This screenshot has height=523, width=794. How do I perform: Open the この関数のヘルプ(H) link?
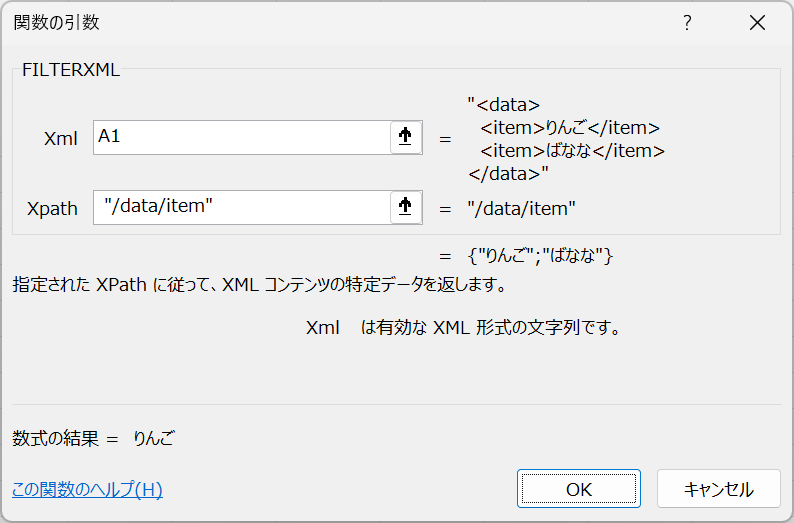pyautogui.click(x=87, y=489)
